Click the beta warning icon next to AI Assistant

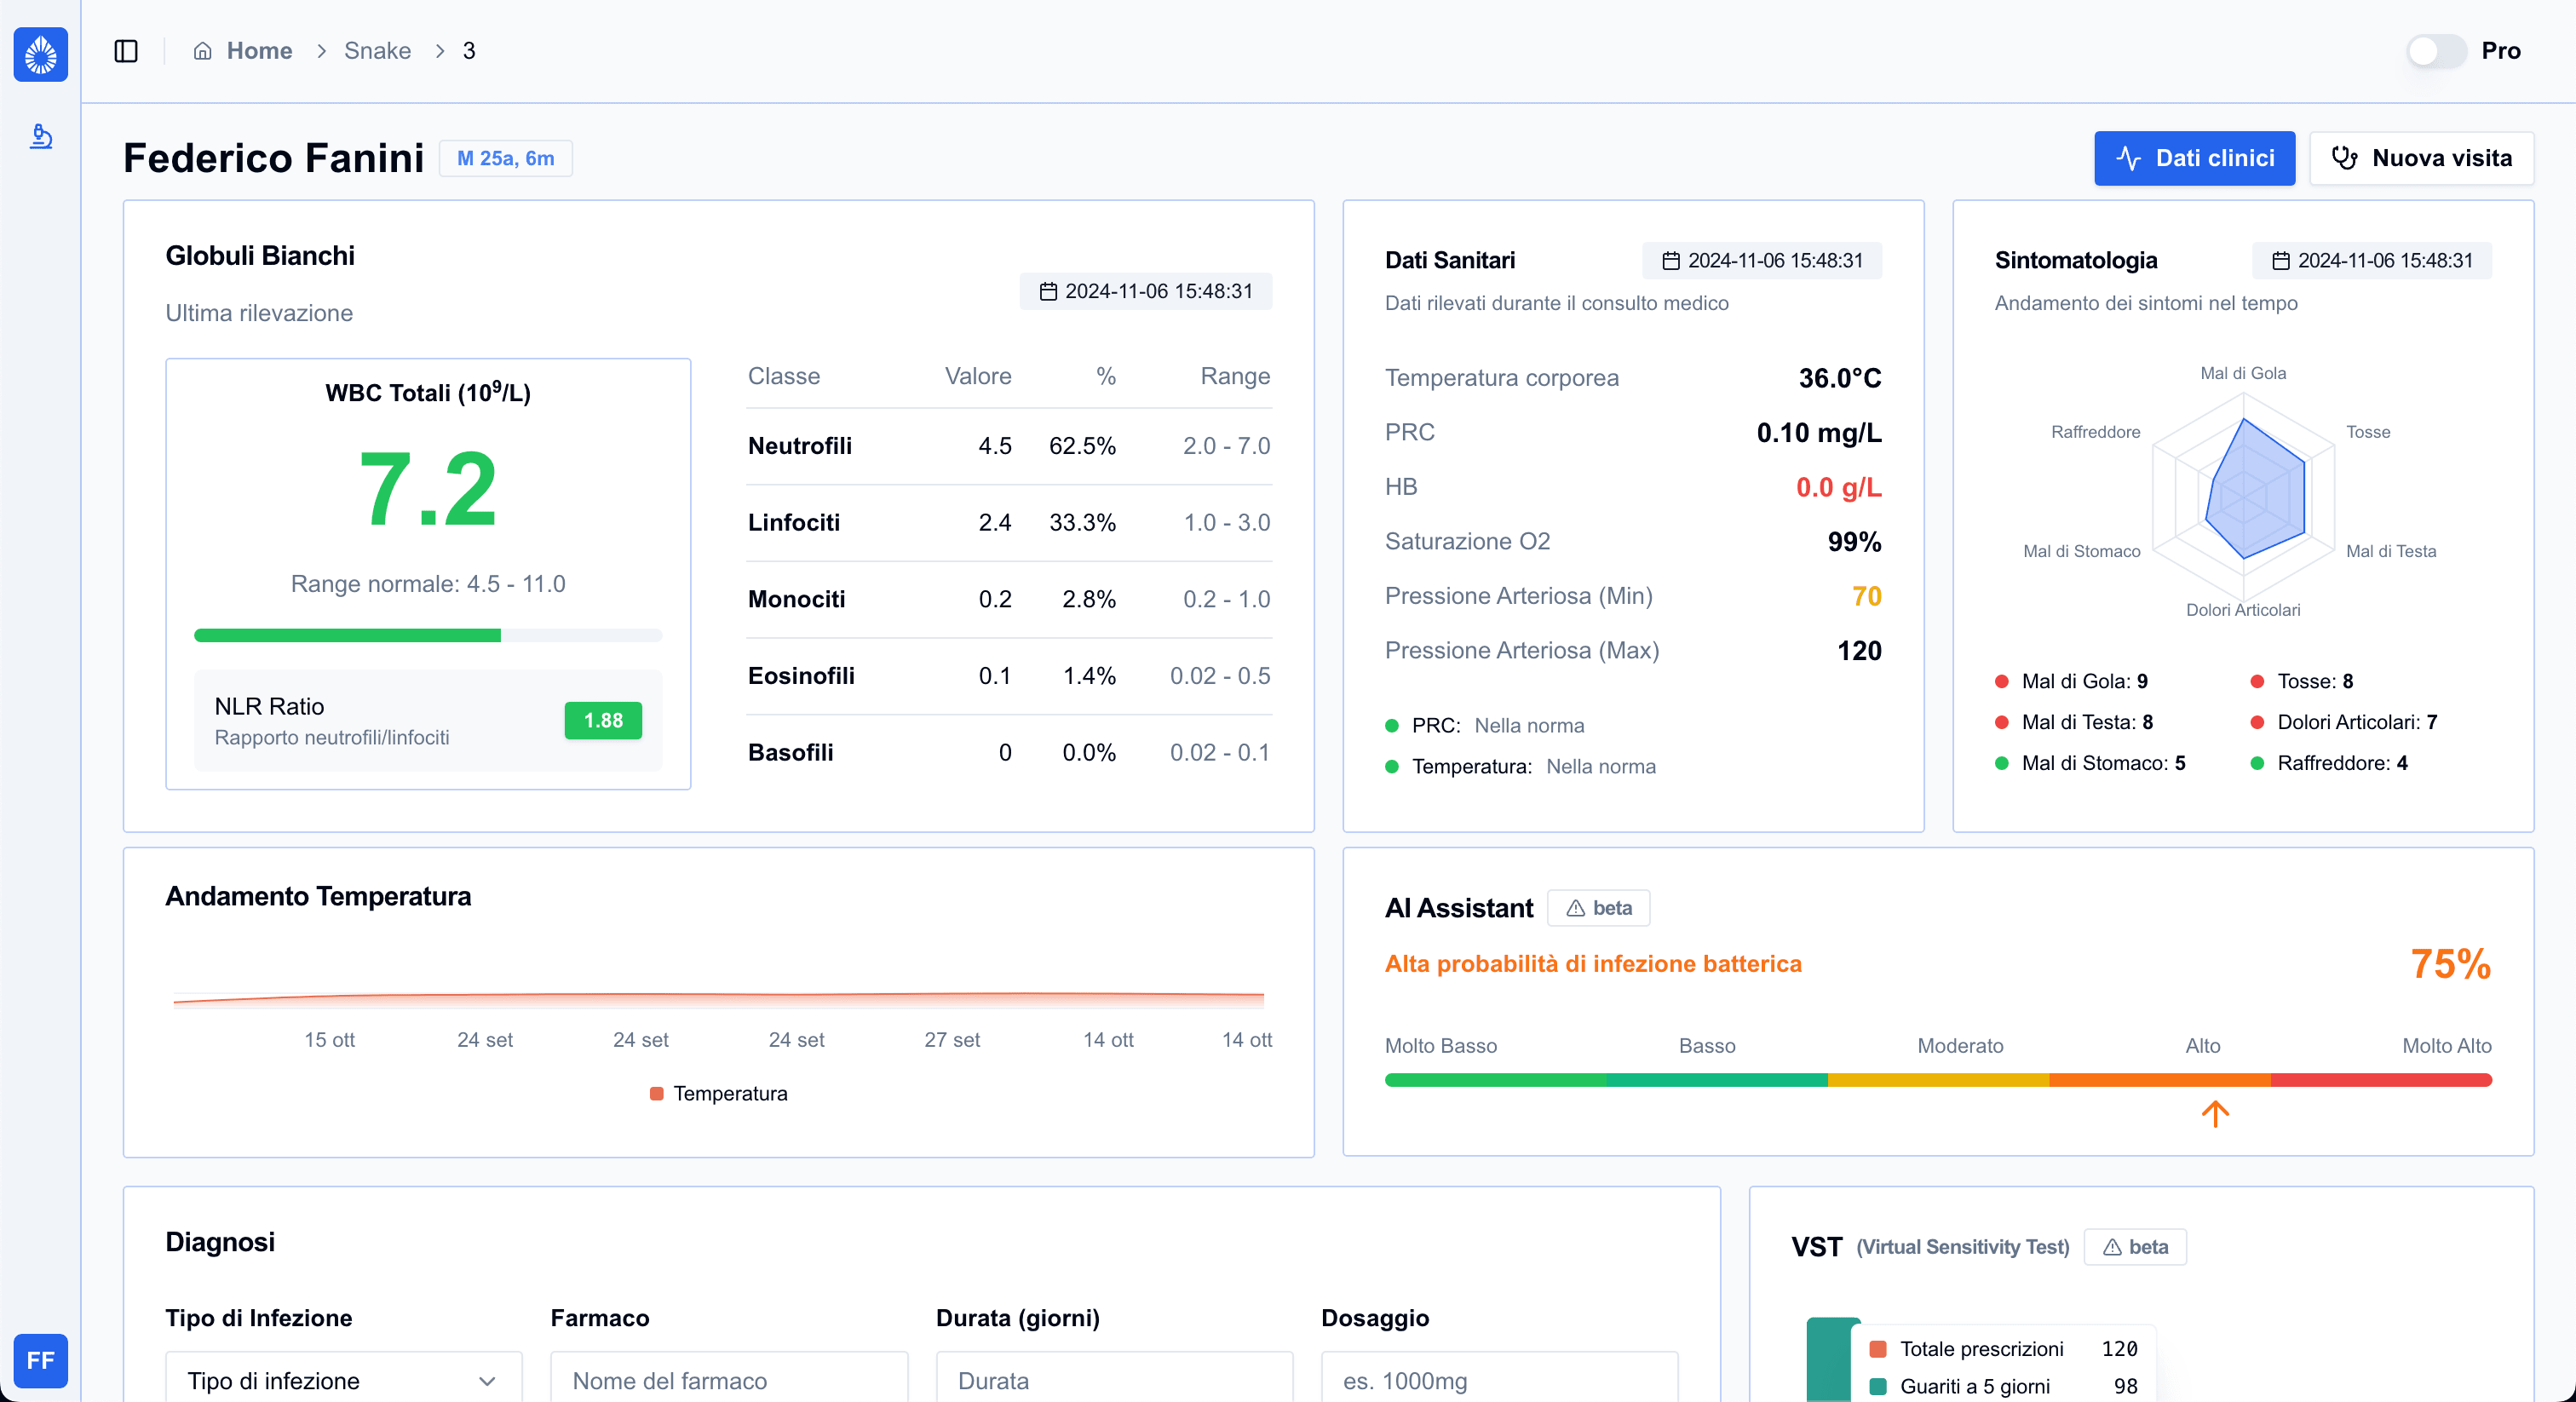coord(1575,908)
